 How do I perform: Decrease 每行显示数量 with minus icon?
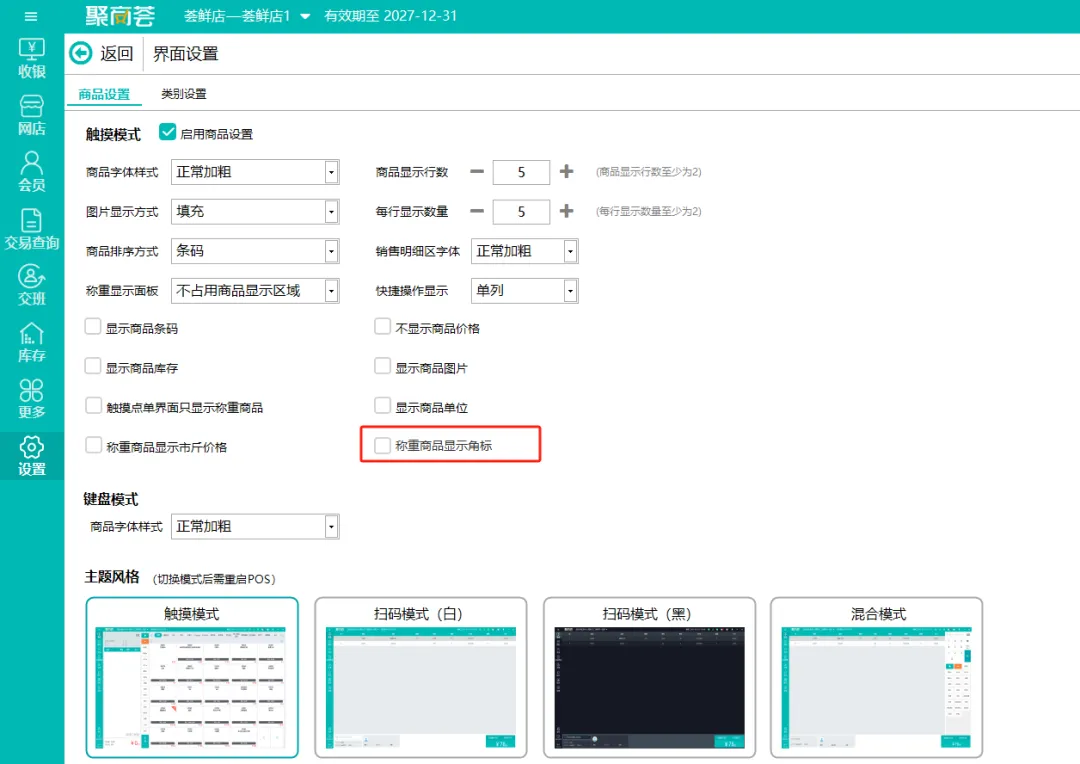477,211
